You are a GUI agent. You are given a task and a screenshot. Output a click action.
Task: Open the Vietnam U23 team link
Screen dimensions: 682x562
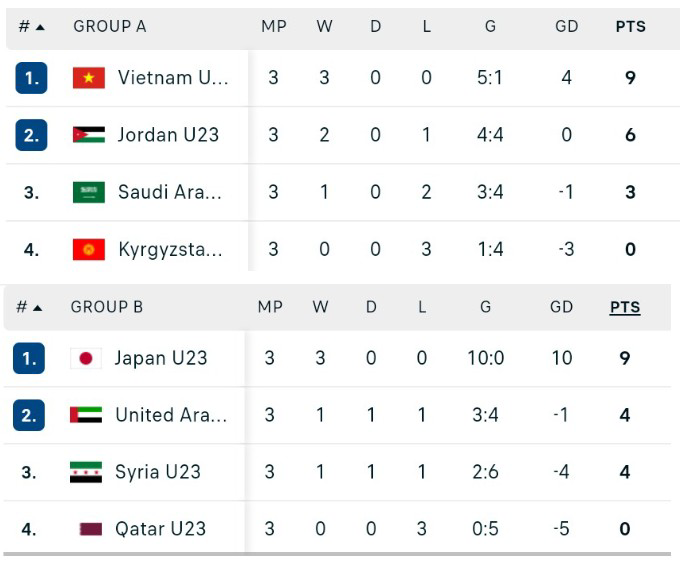pyautogui.click(x=173, y=78)
